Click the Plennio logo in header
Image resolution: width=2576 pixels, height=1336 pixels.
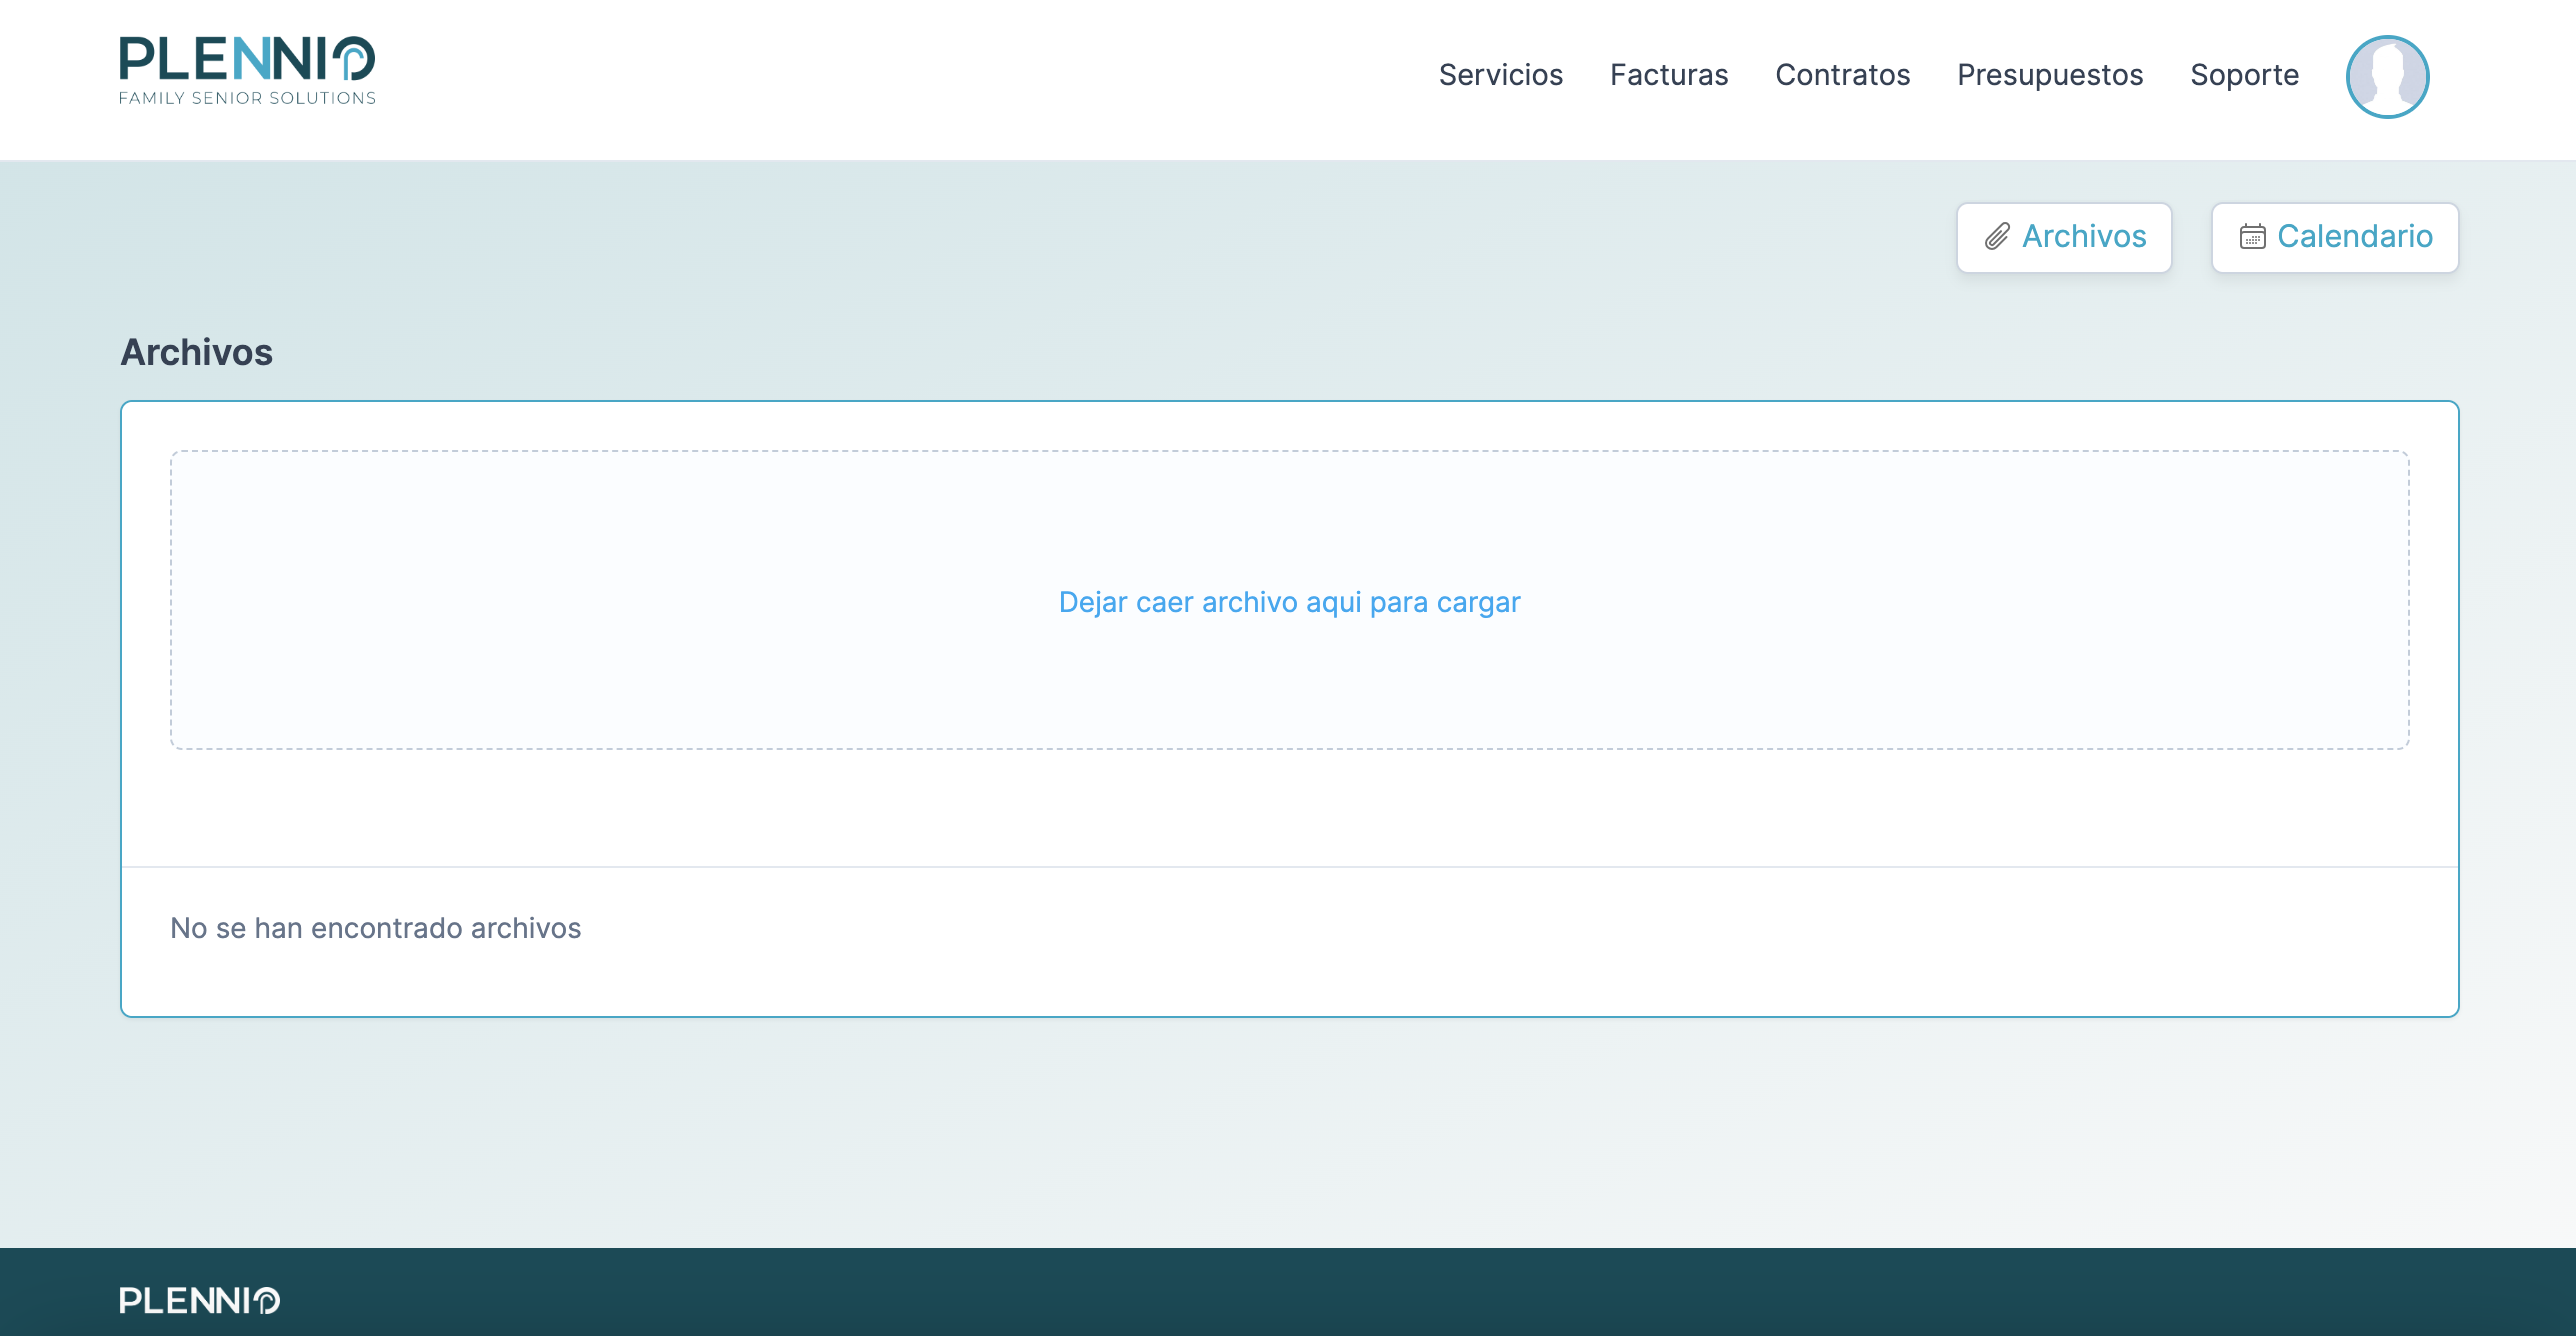click(247, 71)
